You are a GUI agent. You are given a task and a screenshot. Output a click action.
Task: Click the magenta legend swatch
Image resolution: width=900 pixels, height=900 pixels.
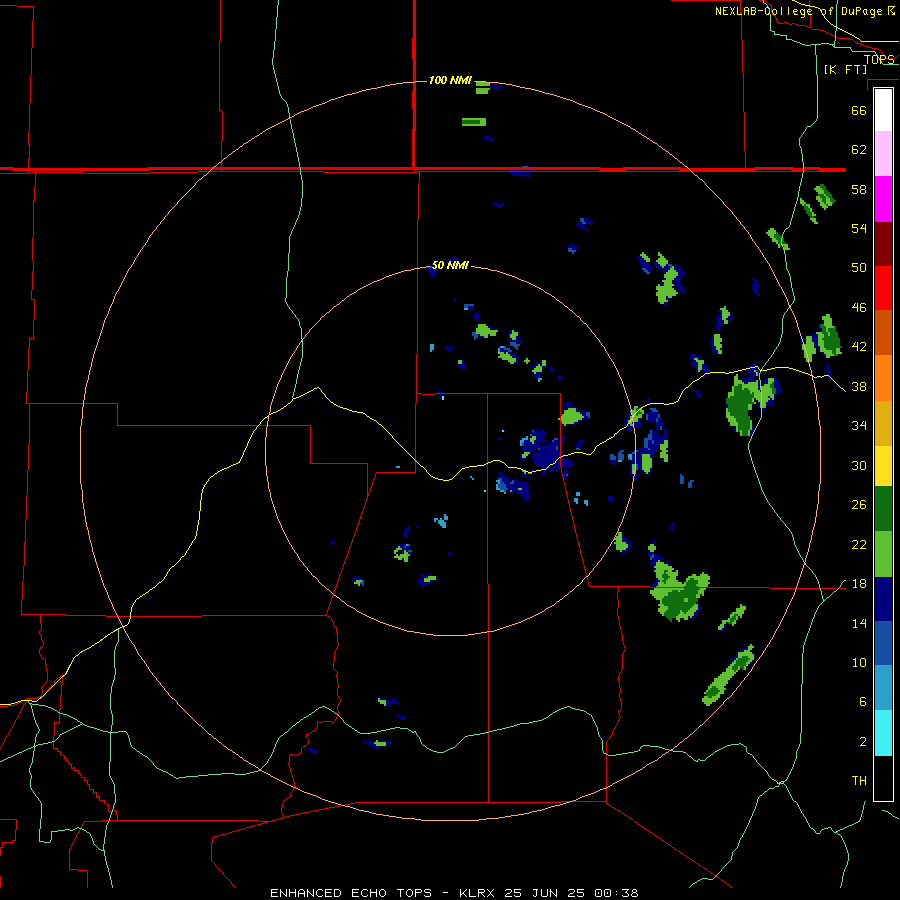883,199
